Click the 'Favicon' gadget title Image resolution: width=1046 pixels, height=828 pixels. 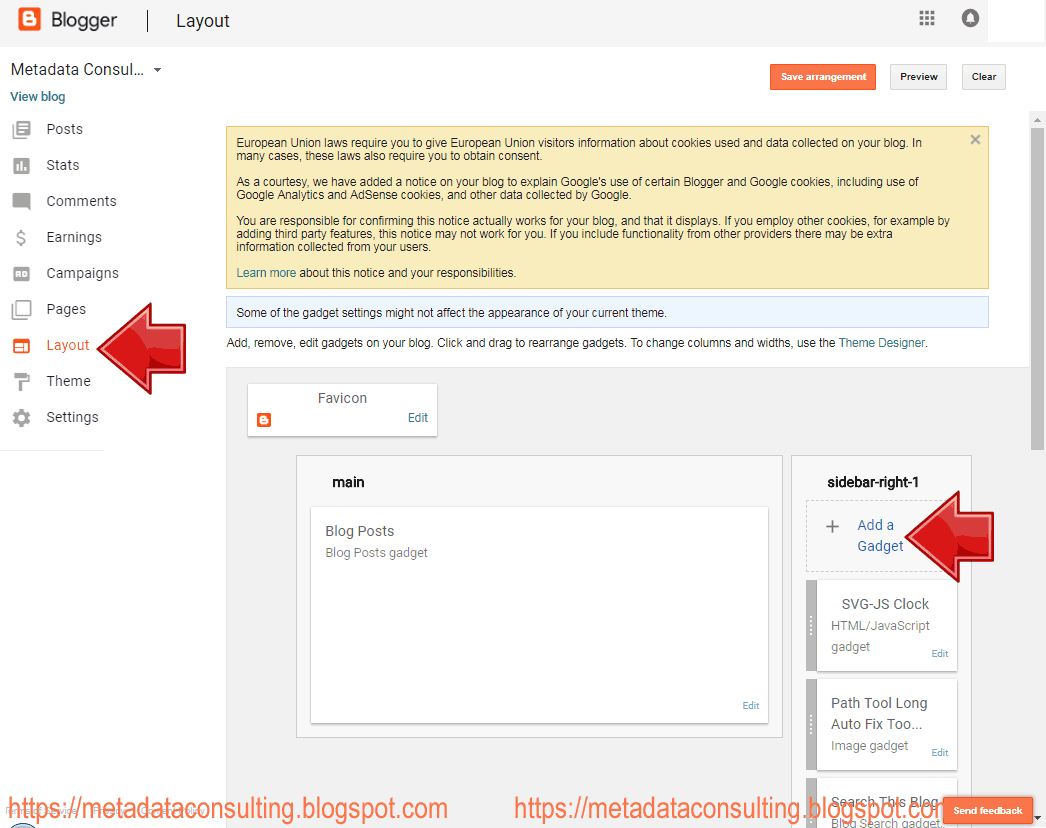tap(342, 398)
